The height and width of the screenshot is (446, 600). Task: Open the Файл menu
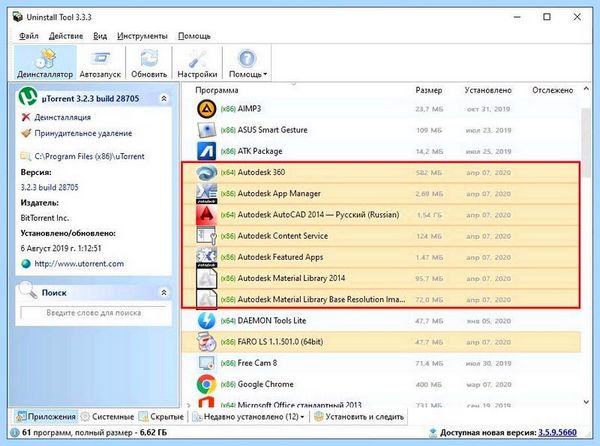[x=29, y=36]
